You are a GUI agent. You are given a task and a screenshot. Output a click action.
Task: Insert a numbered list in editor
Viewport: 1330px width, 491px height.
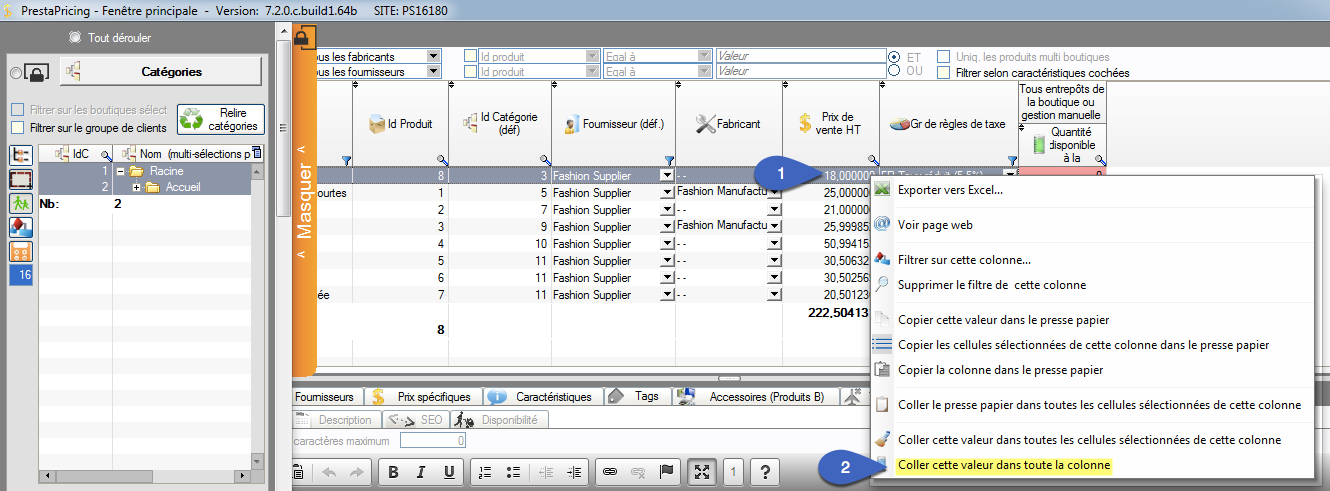coord(485,472)
